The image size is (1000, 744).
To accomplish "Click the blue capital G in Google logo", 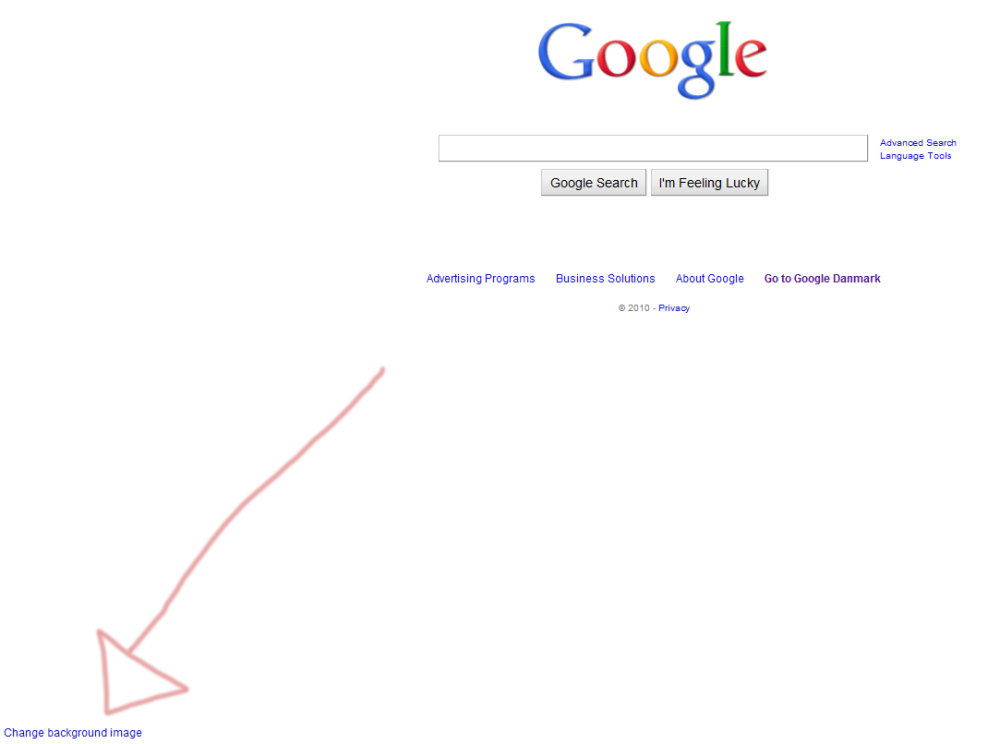I will 566,52.
